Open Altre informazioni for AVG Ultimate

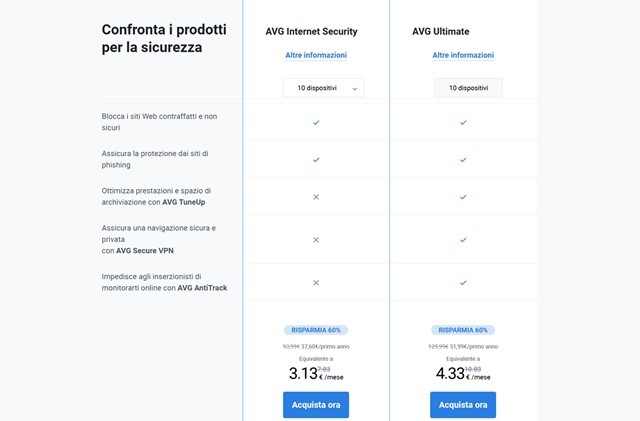point(463,55)
